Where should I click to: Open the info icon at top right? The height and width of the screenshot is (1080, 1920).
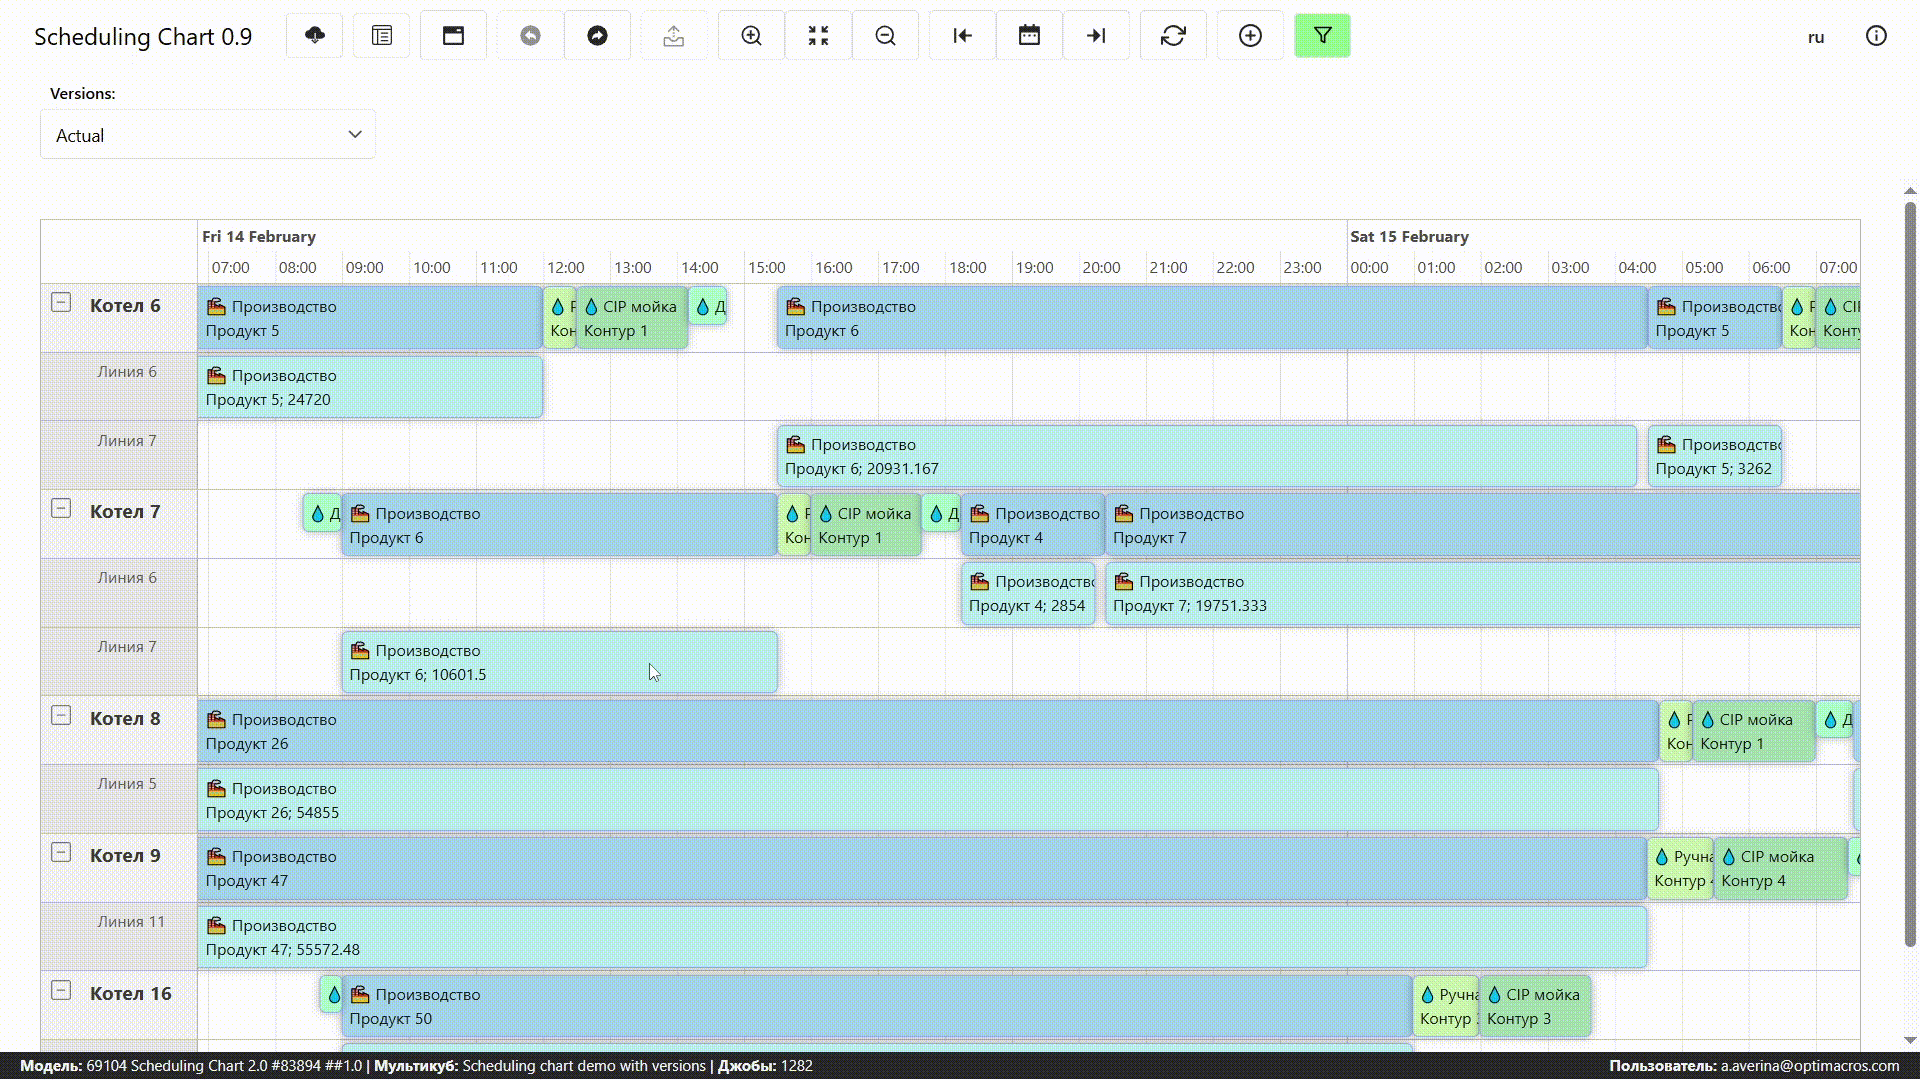[1876, 36]
